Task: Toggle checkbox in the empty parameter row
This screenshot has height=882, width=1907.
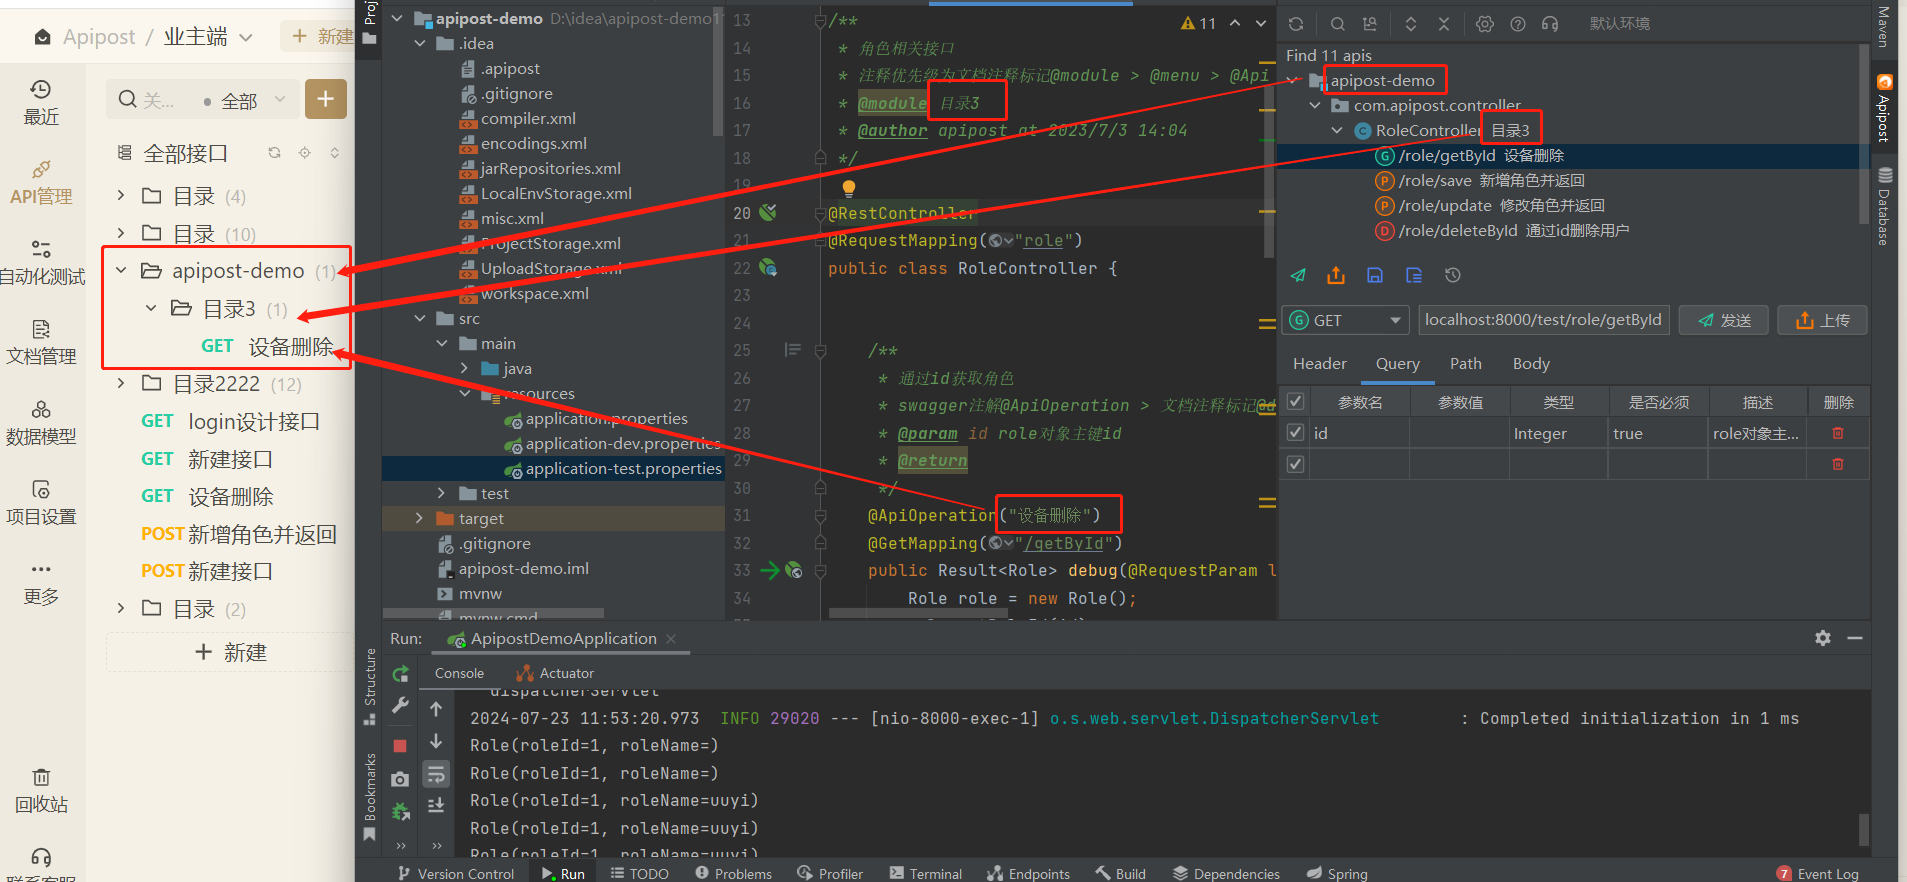Action: coord(1295,464)
